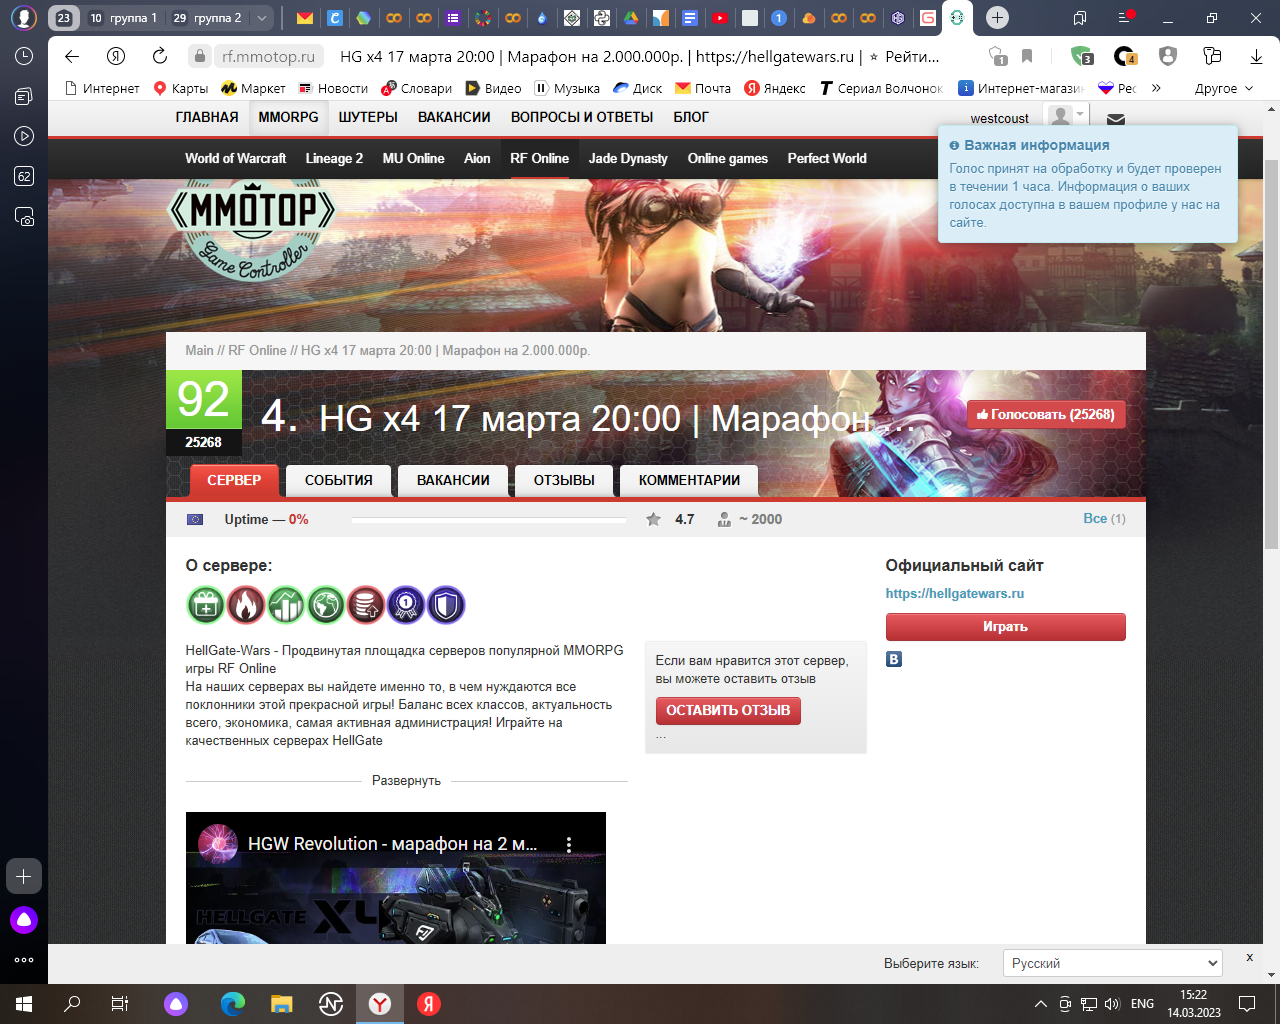The height and width of the screenshot is (1024, 1280).
Task: Open browser downloads arrow icon
Action: click(x=1257, y=56)
